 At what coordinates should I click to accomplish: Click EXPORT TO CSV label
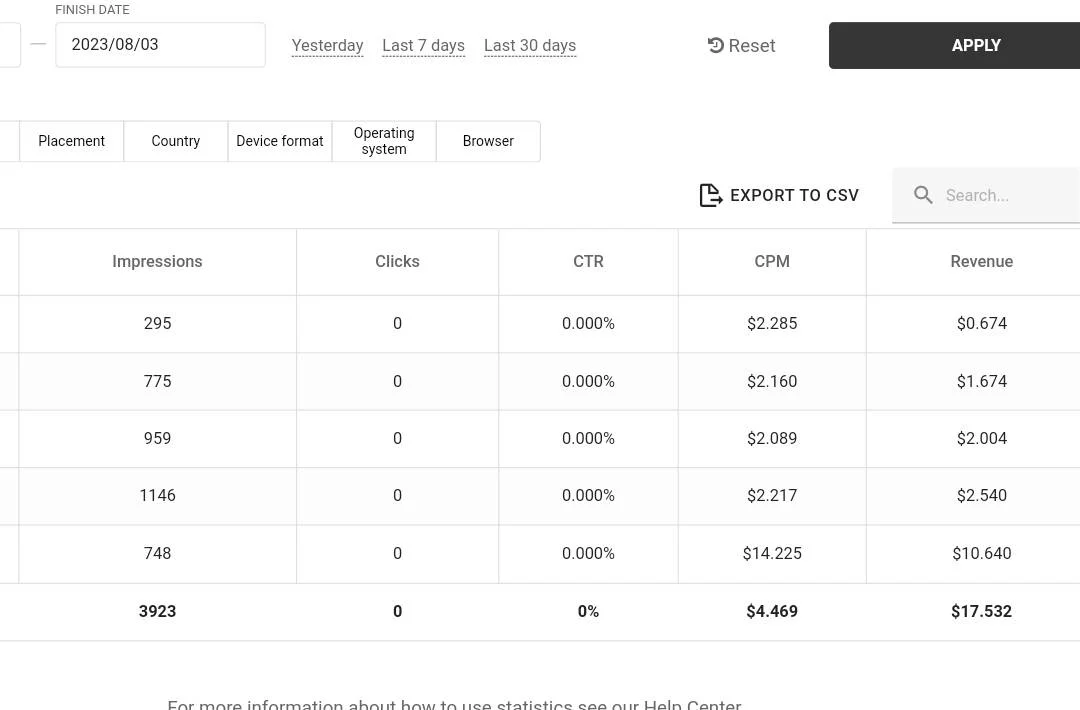coord(794,196)
